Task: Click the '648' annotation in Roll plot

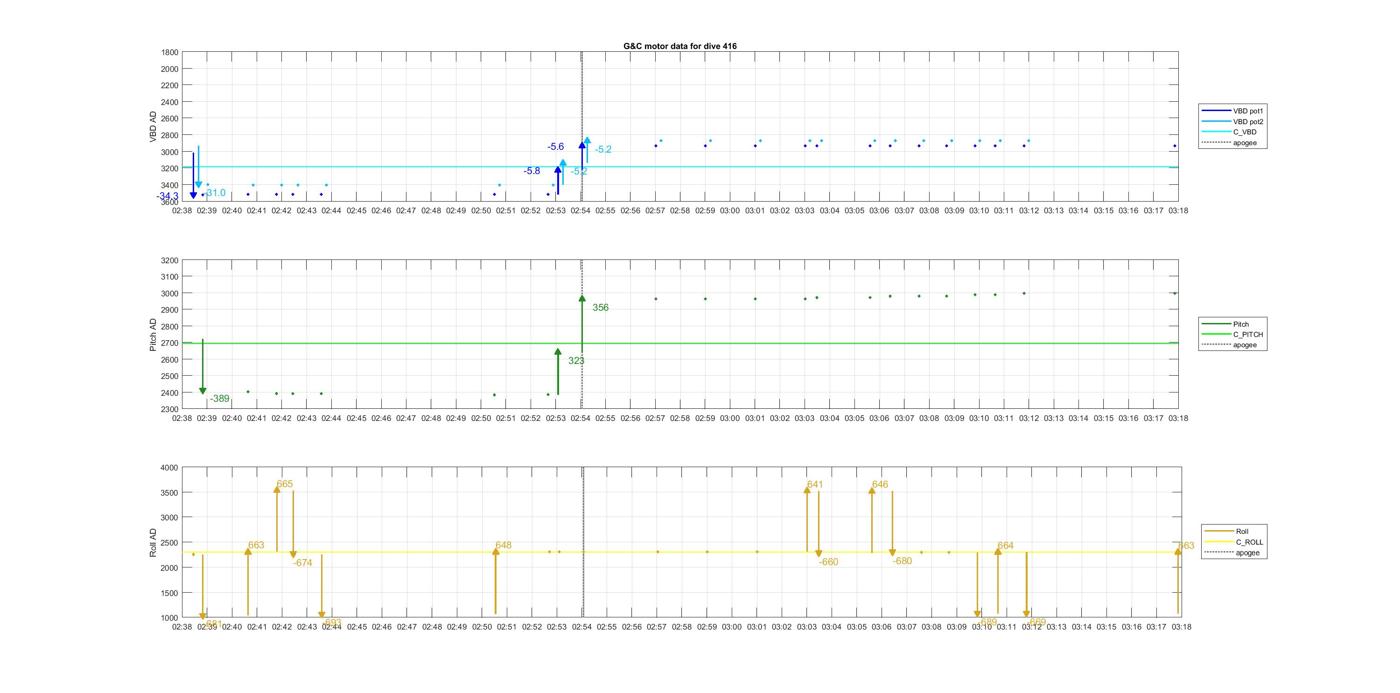Action: pyautogui.click(x=503, y=546)
